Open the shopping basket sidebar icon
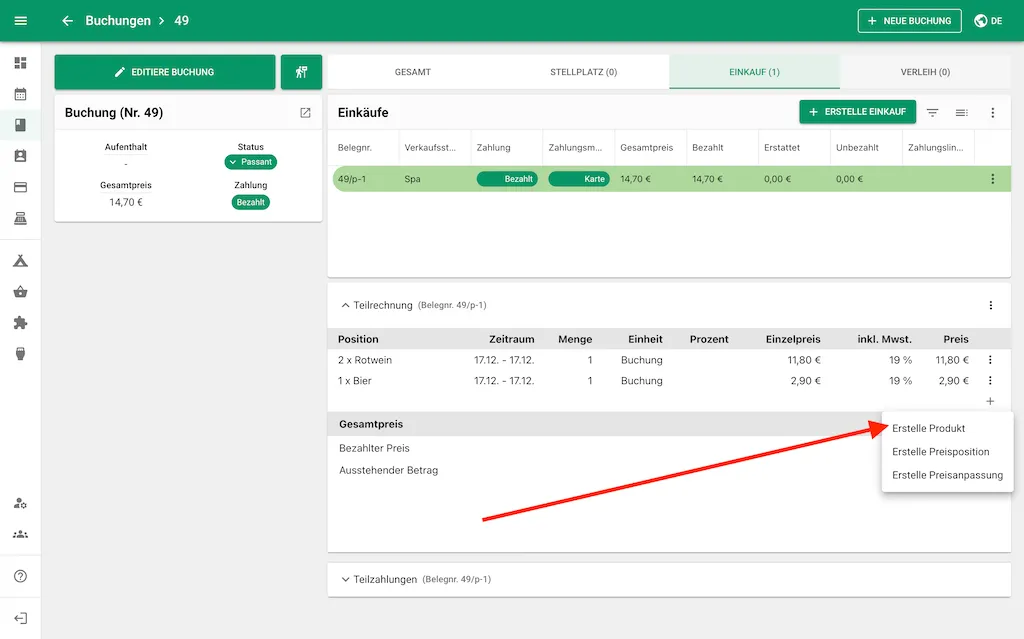The image size is (1024, 639). coord(20,291)
